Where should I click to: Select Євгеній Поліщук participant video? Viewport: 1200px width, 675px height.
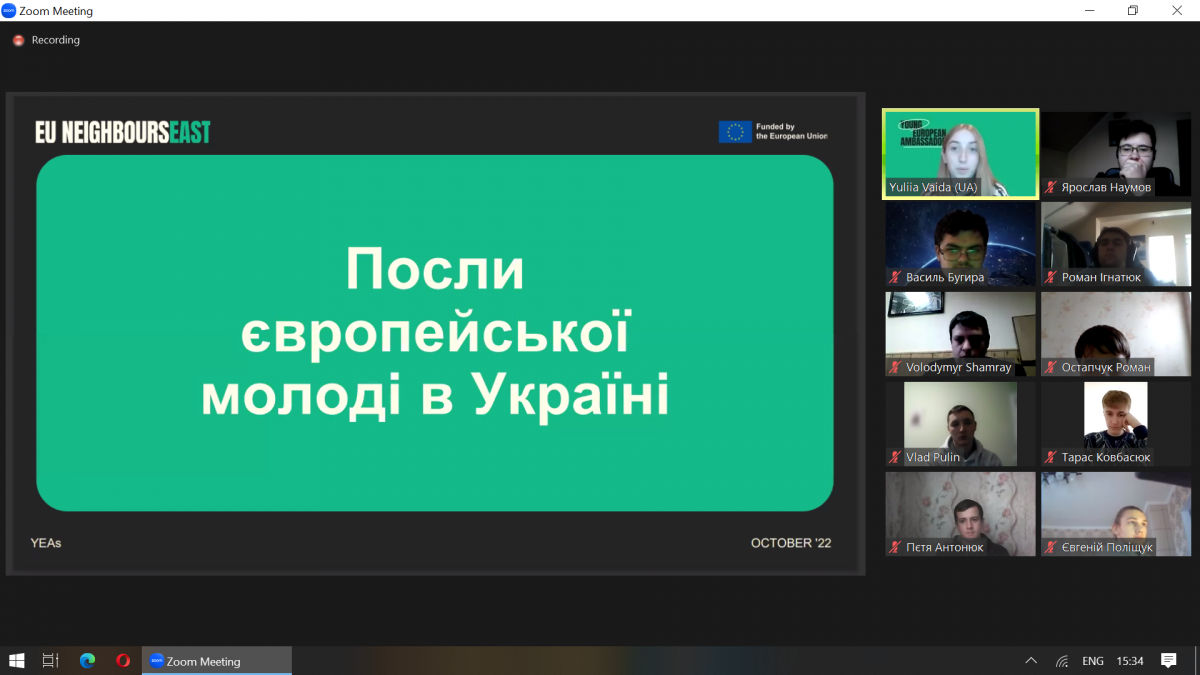pos(1116,514)
